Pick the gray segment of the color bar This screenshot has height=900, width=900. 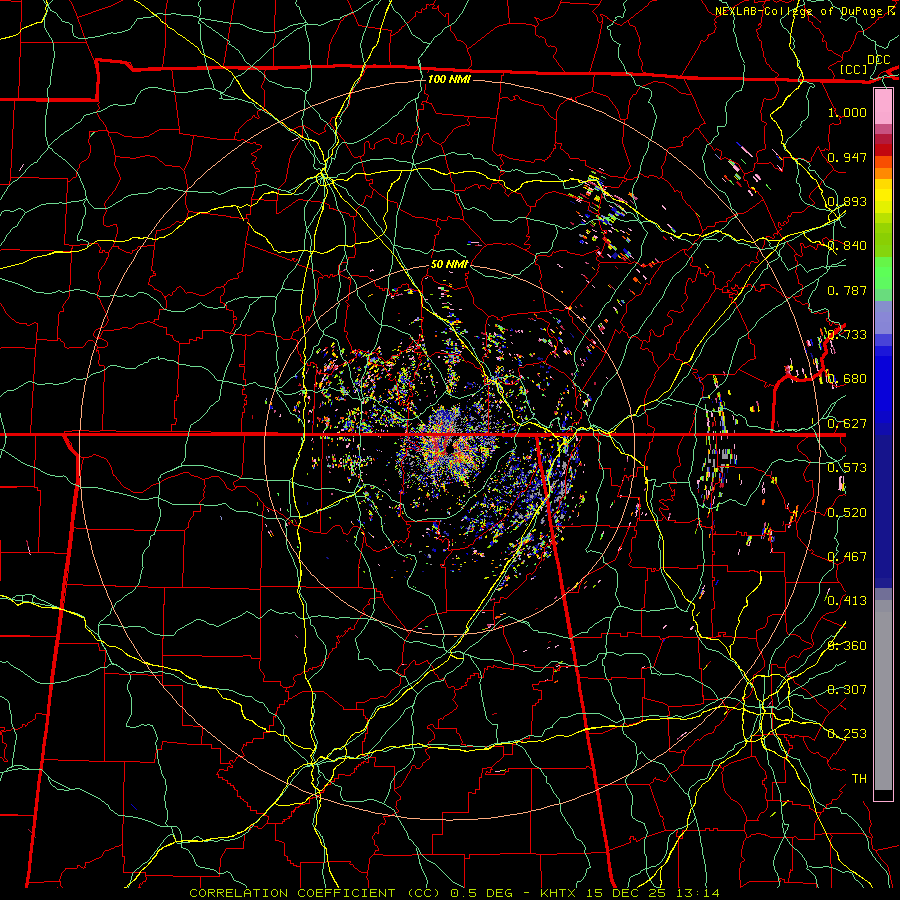[x=883, y=695]
